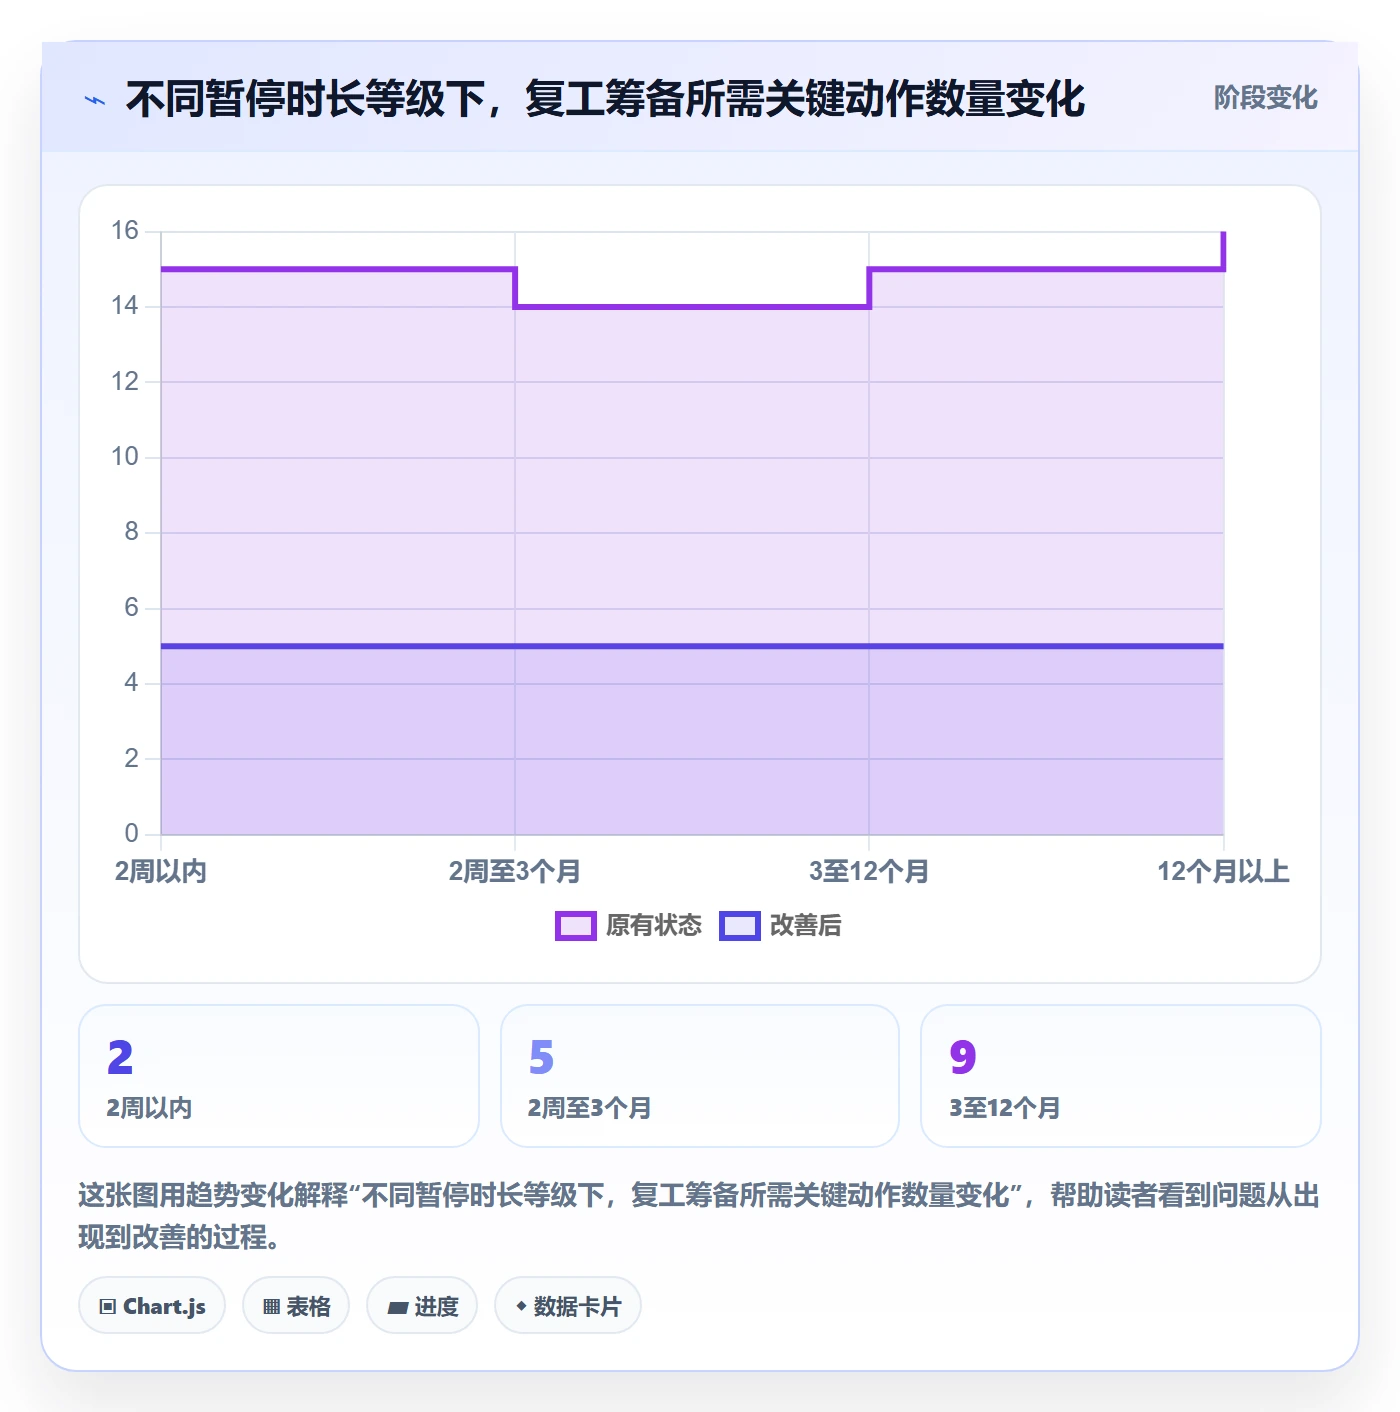The image size is (1400, 1412).
Task: Select the Chart.js tag chip
Action: pos(152,1305)
